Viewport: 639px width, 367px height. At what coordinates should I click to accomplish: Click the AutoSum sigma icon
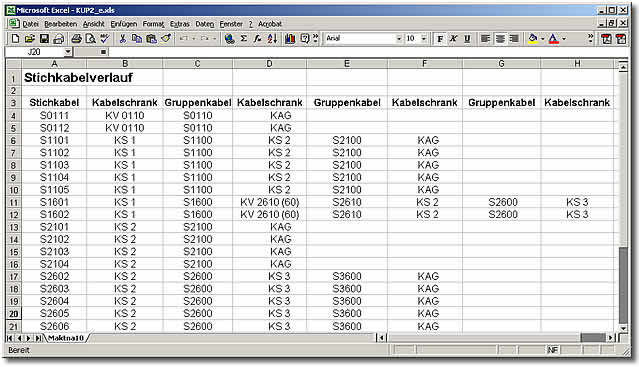pos(244,39)
